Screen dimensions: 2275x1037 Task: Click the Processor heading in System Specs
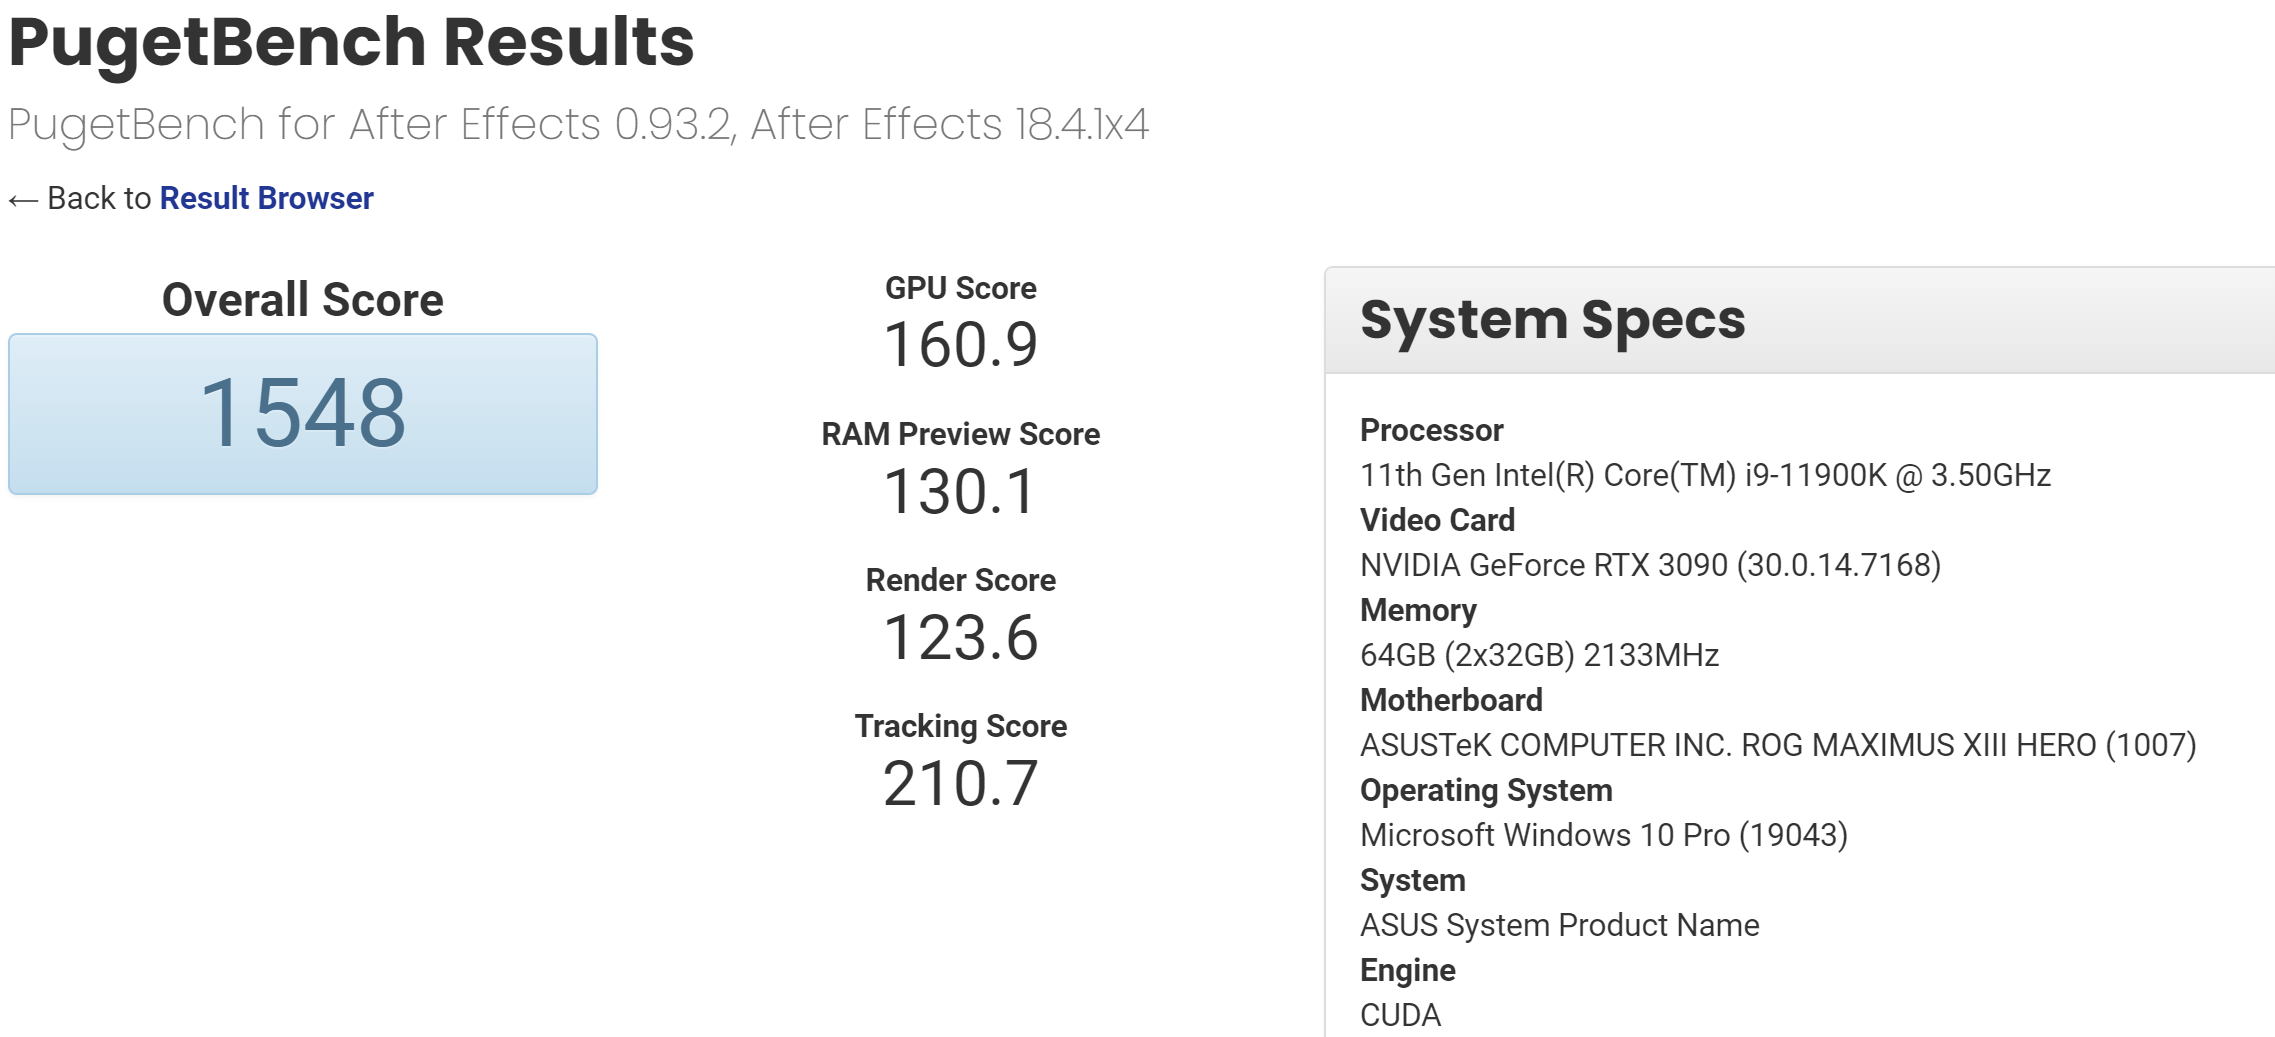(x=1431, y=430)
